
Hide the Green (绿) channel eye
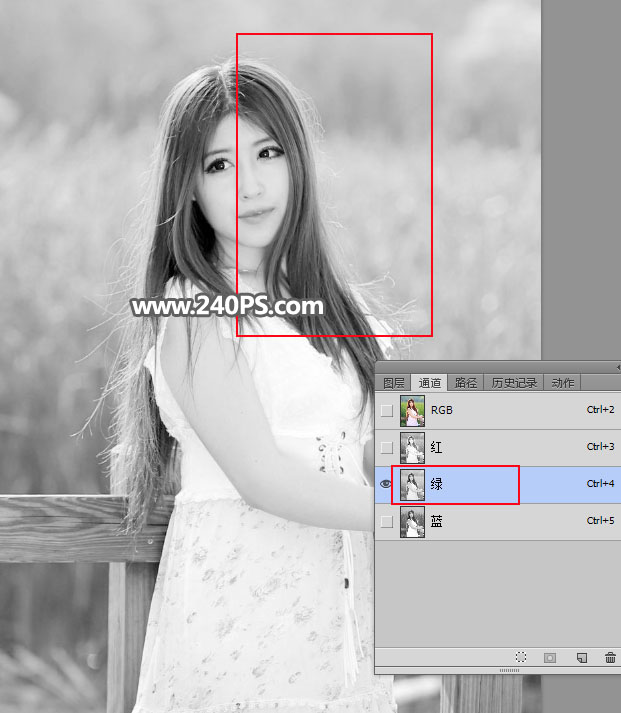(x=386, y=484)
